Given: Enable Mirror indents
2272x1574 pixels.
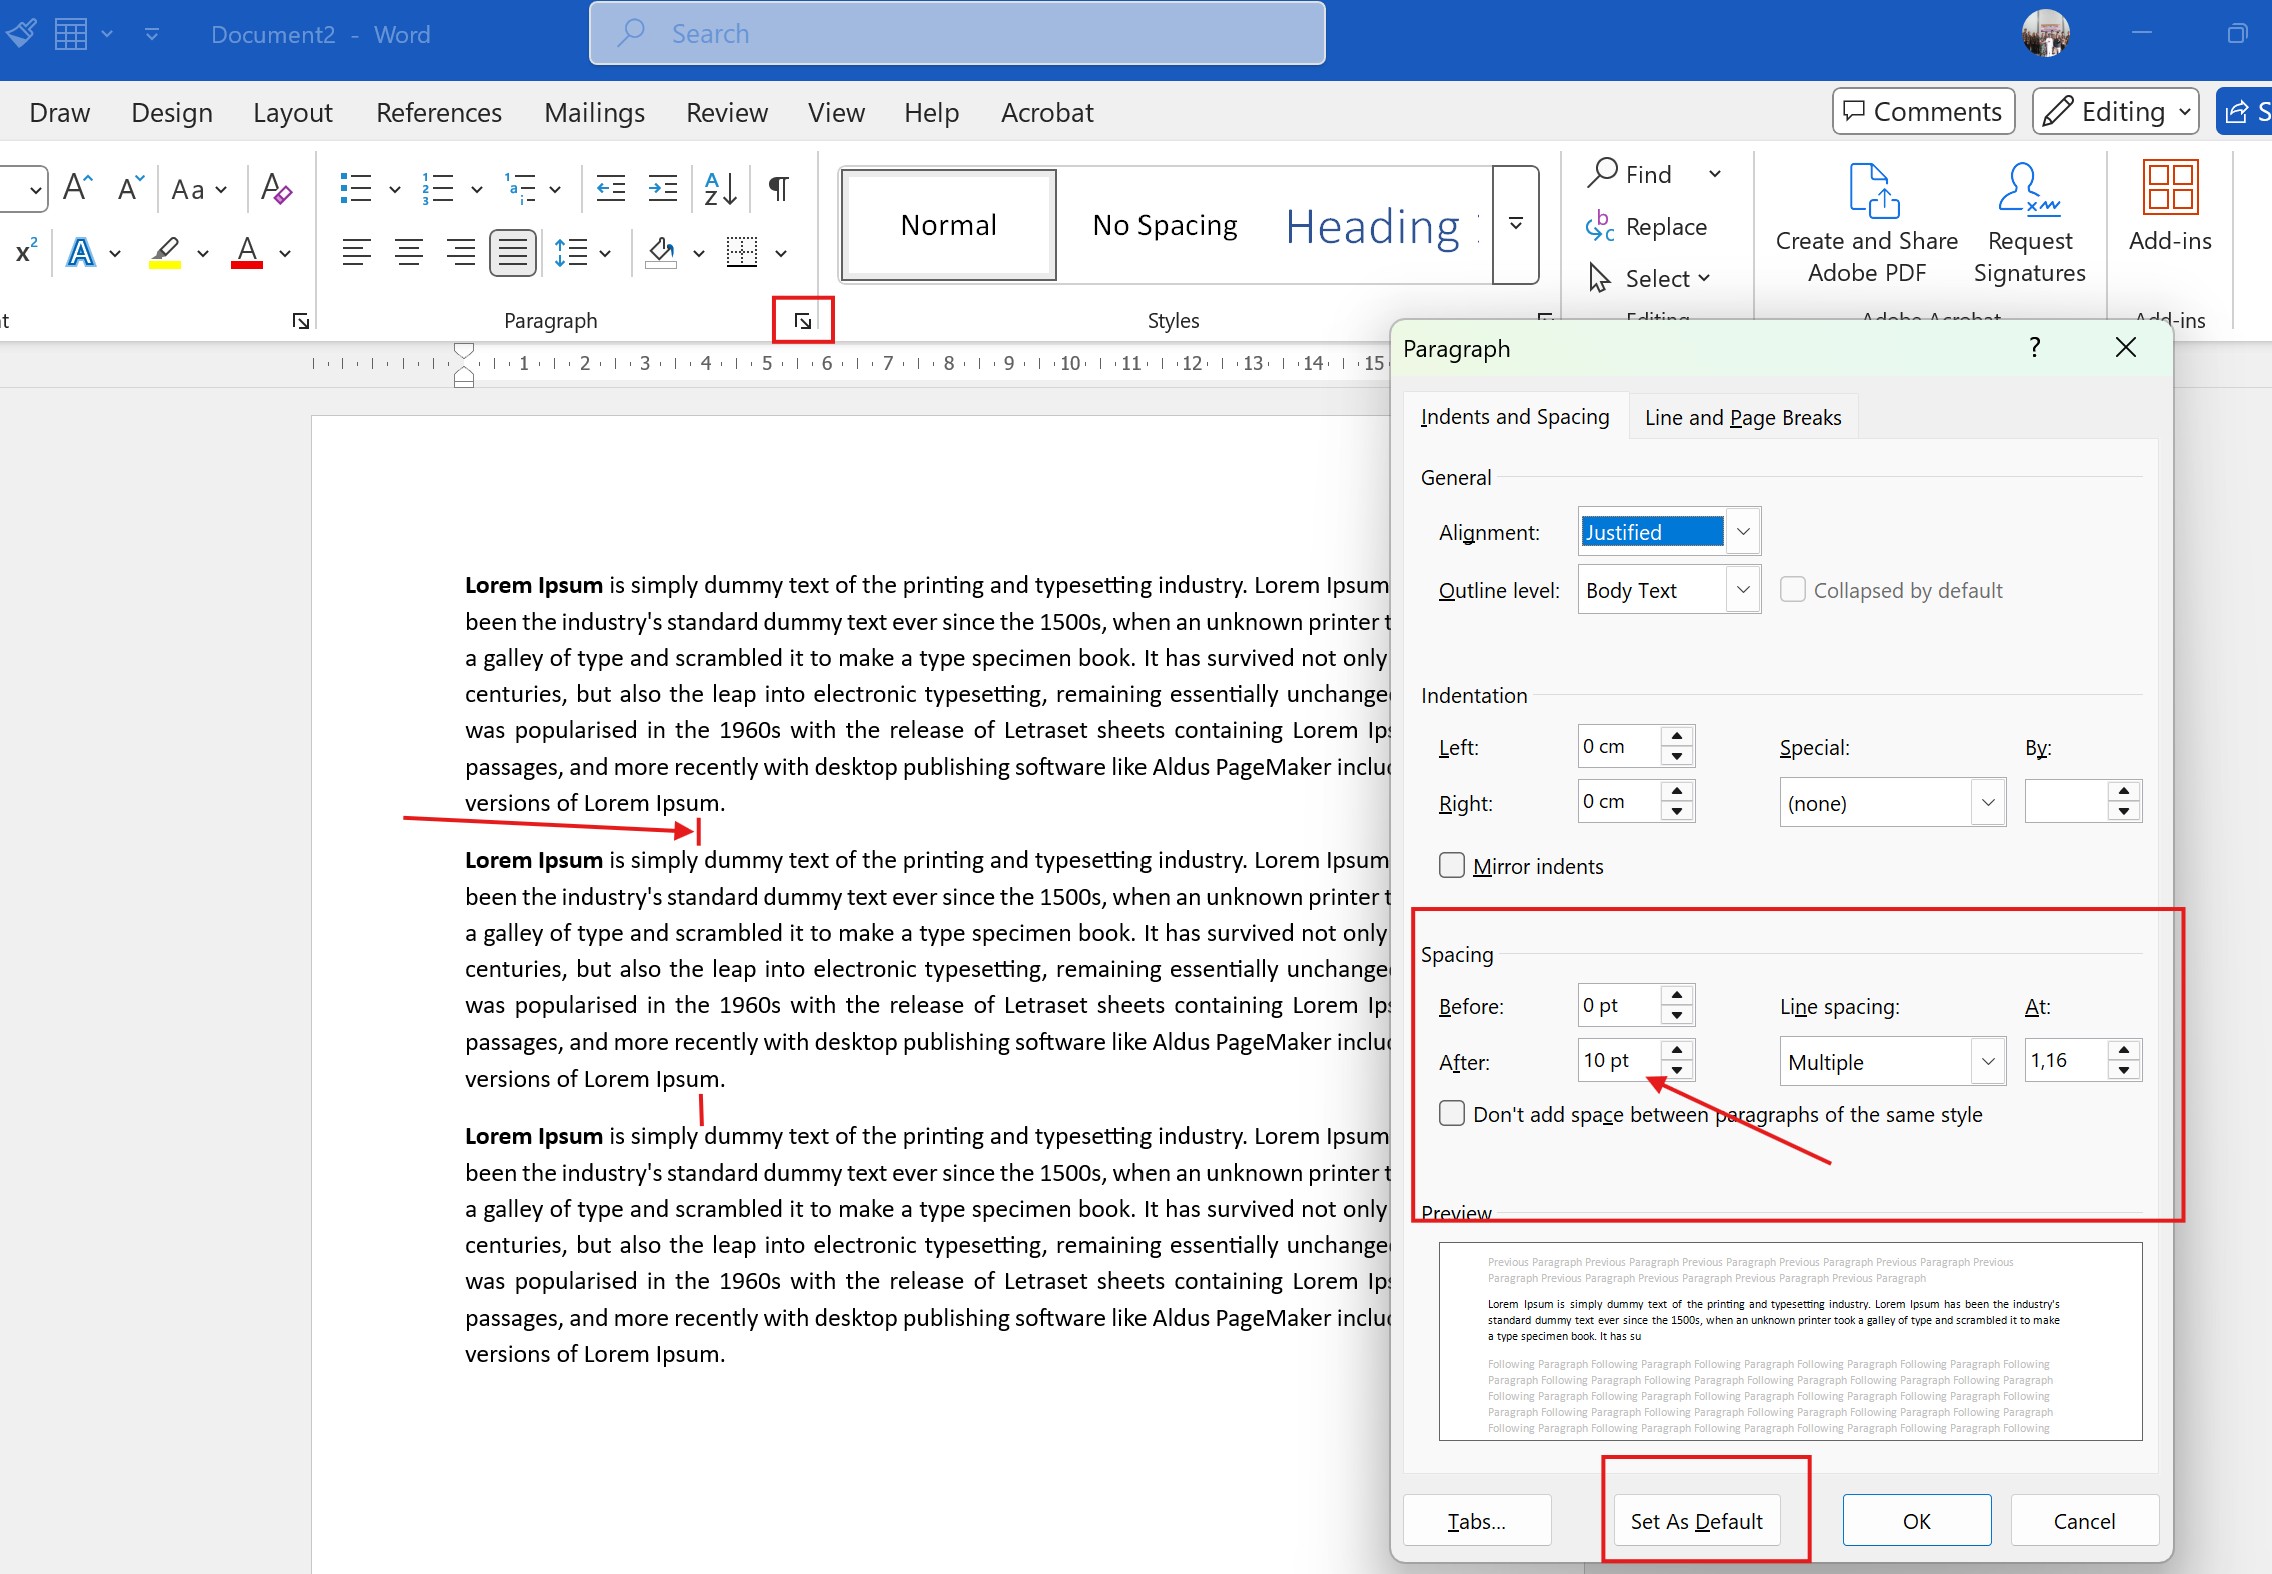Looking at the screenshot, I should [1452, 864].
